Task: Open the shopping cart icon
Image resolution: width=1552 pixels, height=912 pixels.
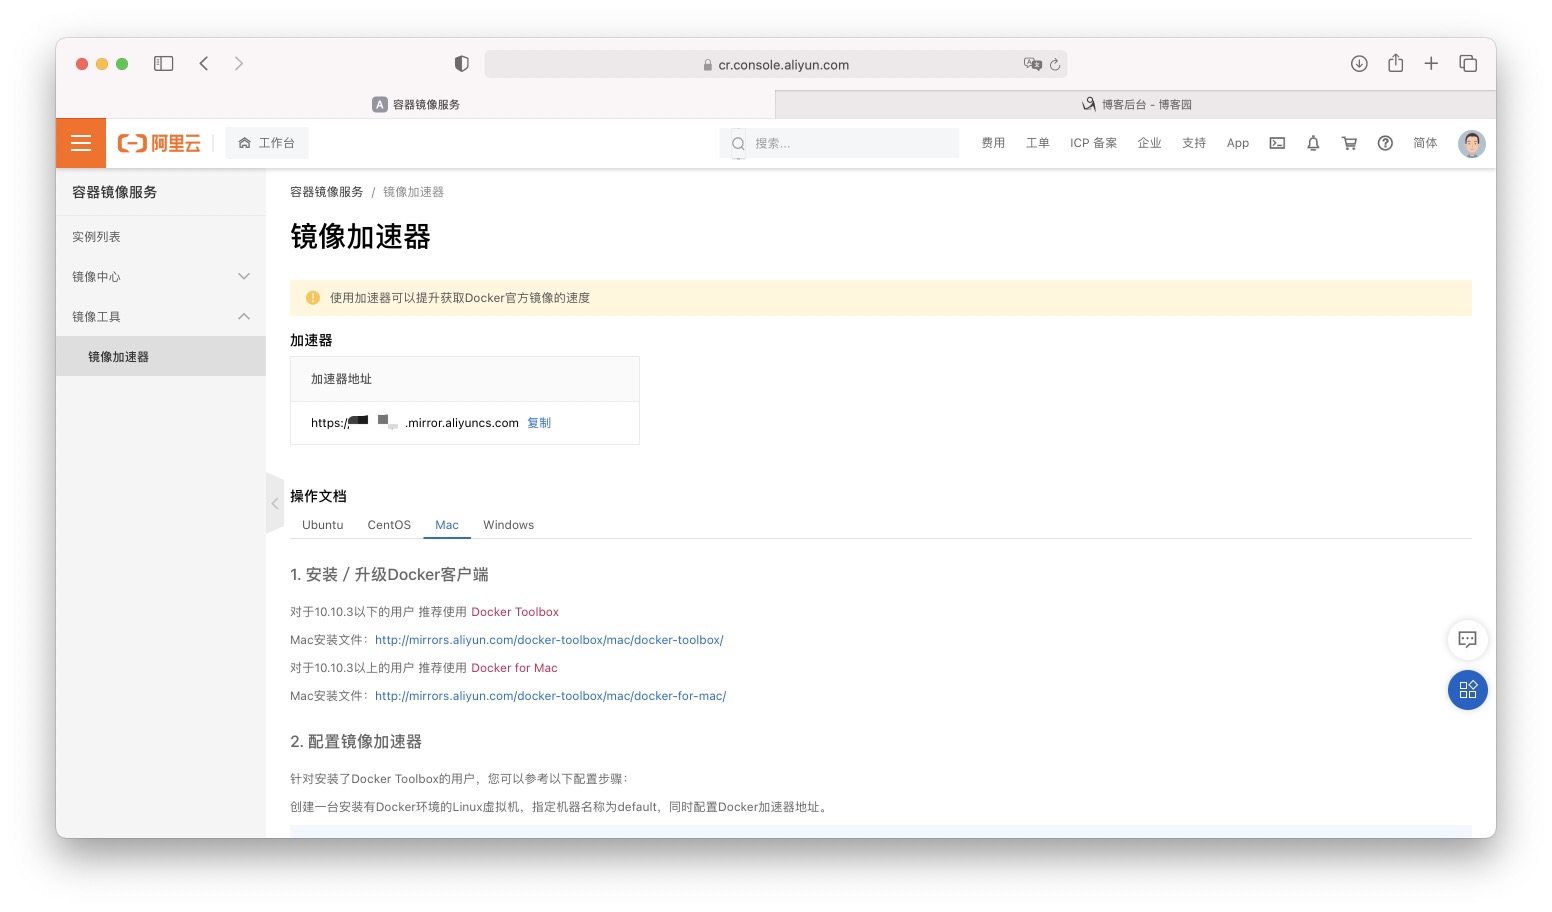Action: pos(1349,143)
